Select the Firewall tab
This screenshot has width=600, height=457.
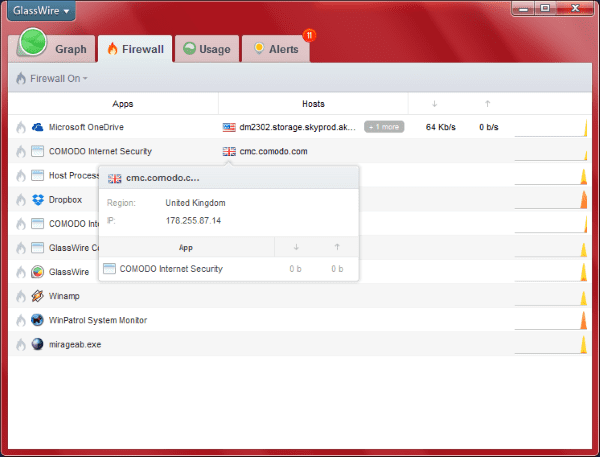click(135, 49)
